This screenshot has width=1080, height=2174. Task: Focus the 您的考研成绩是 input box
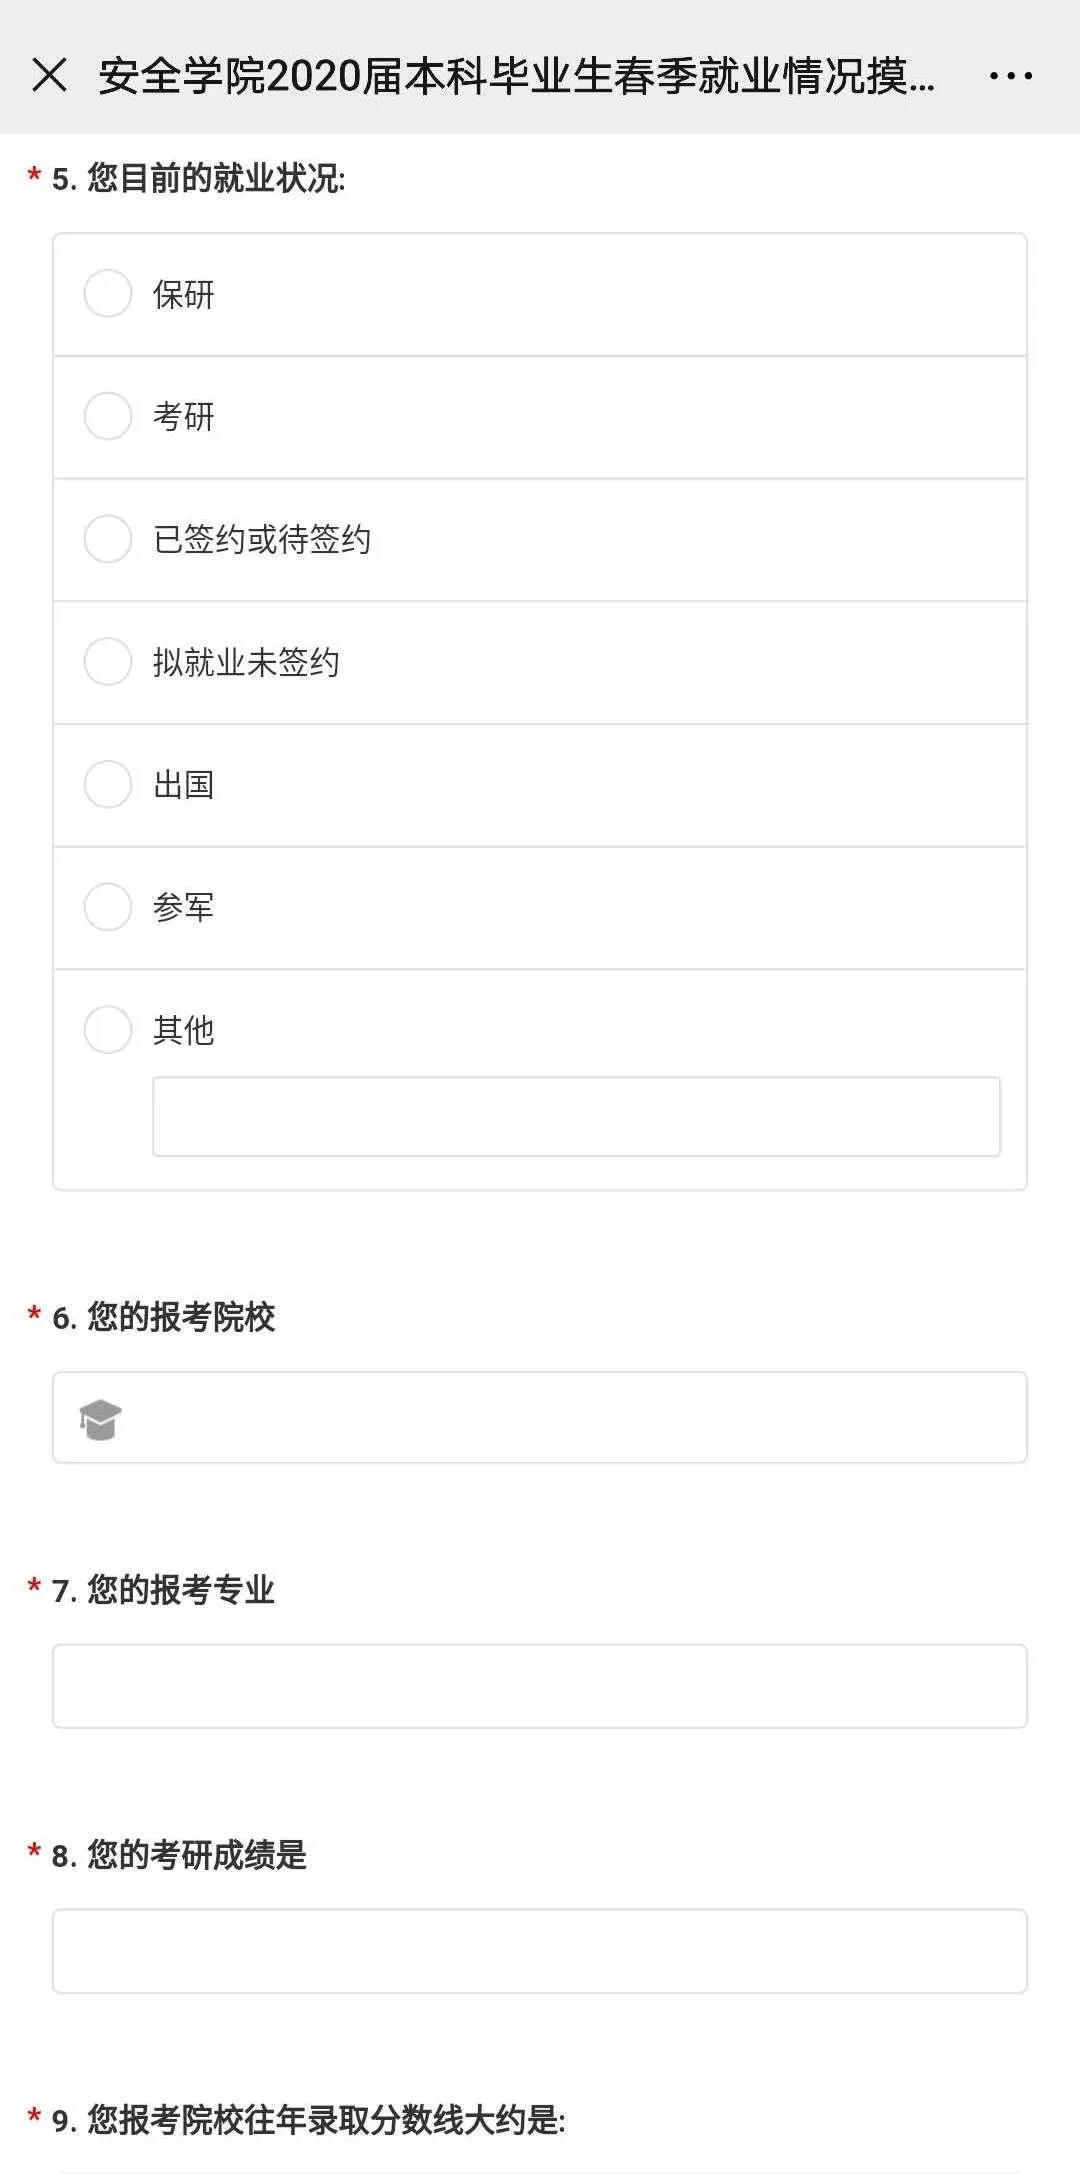pyautogui.click(x=540, y=1951)
